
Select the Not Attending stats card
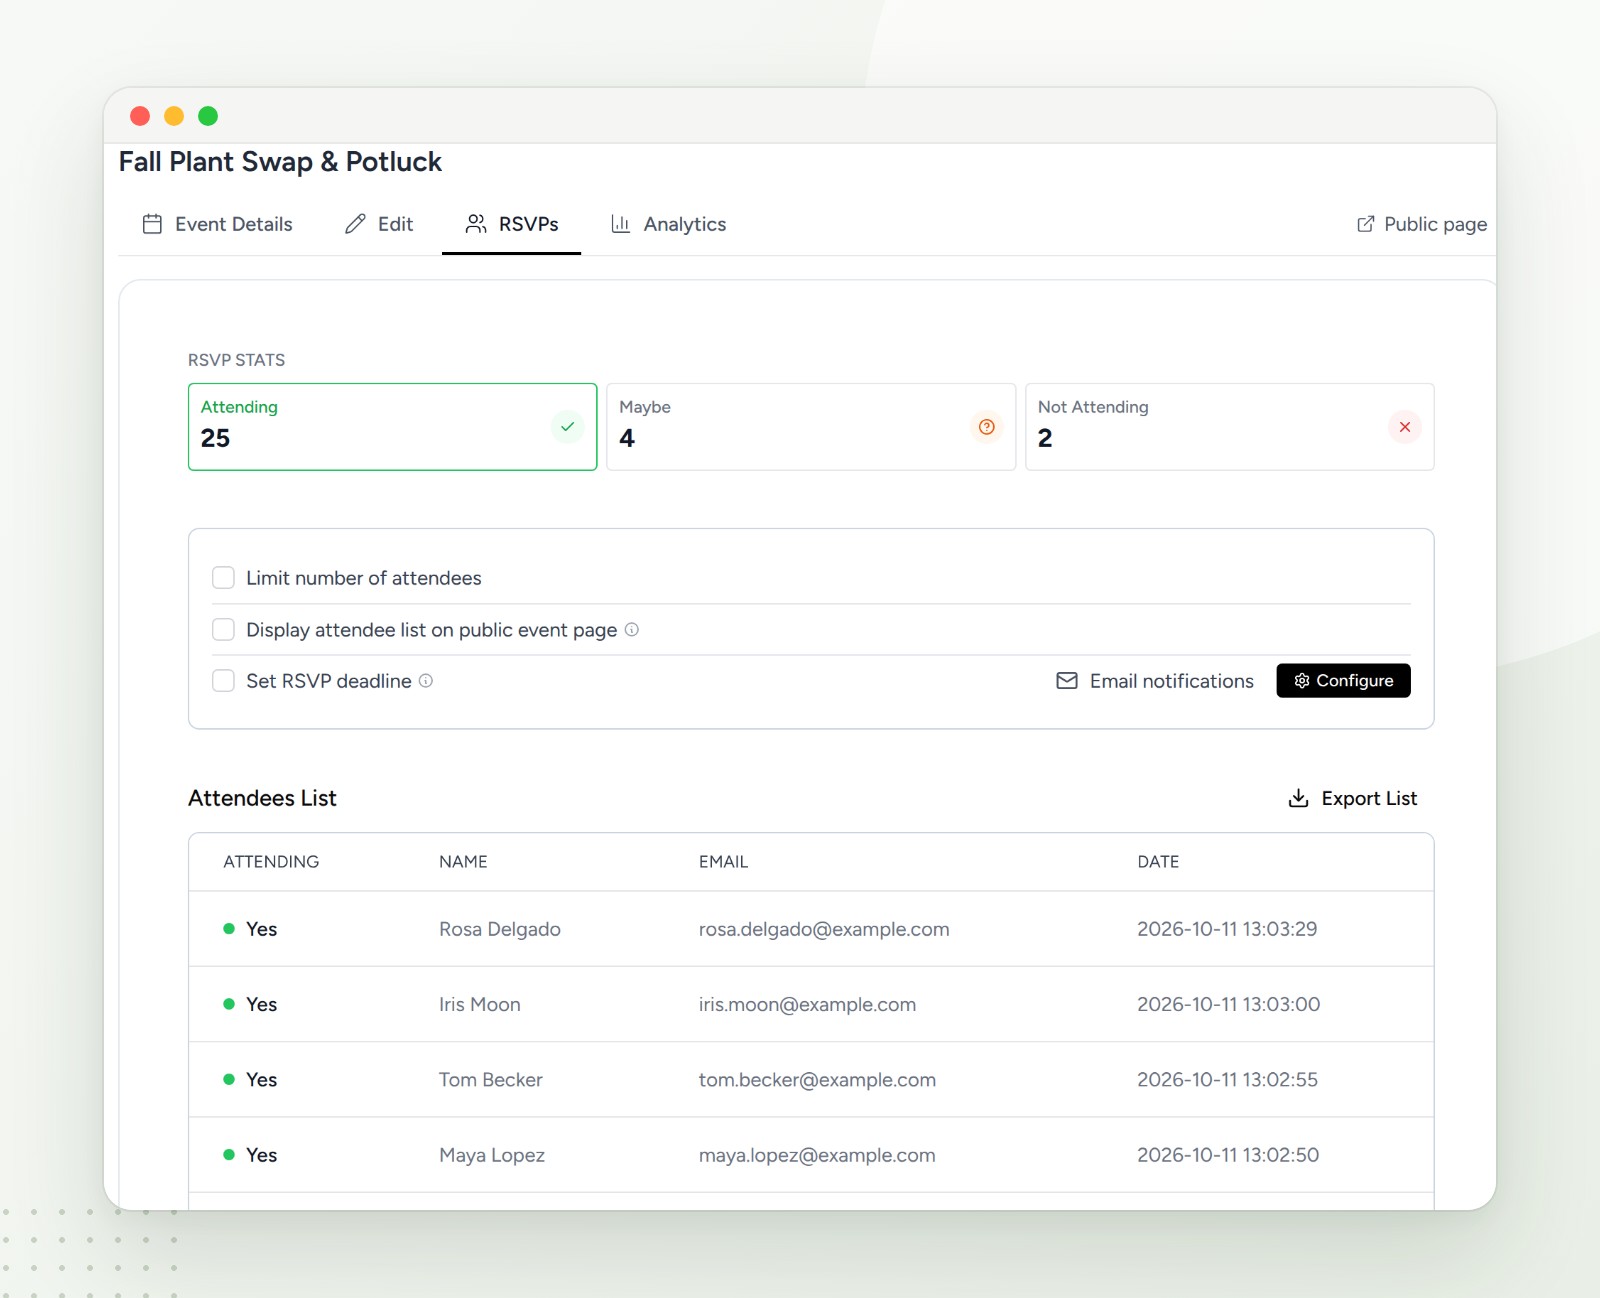[x=1230, y=427]
